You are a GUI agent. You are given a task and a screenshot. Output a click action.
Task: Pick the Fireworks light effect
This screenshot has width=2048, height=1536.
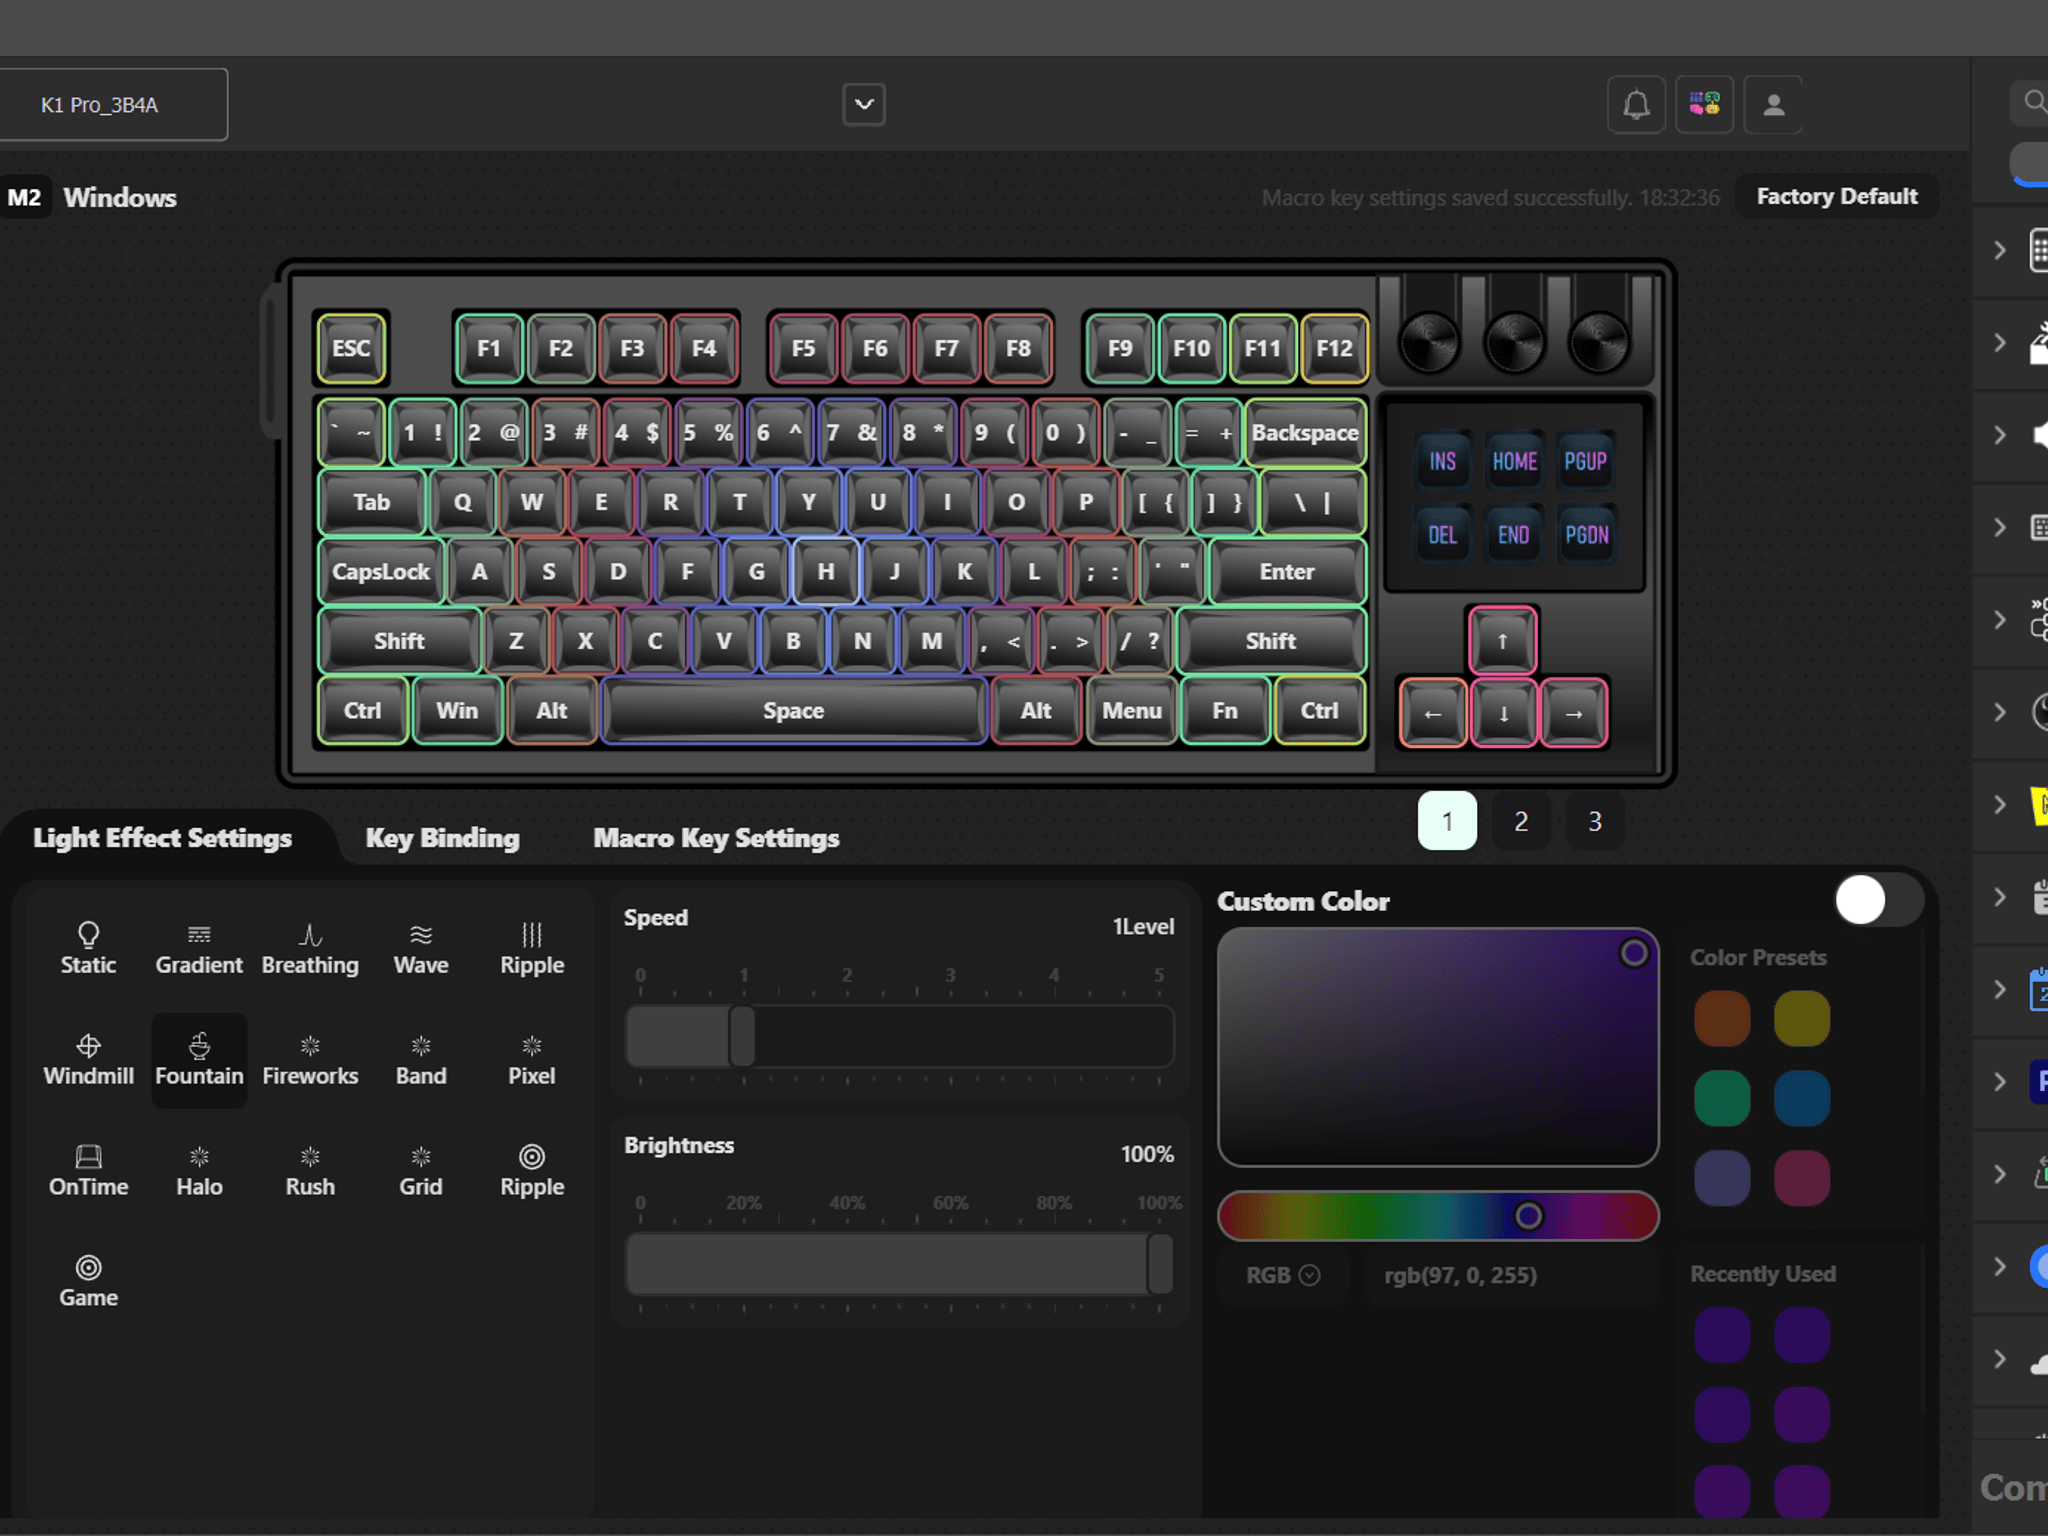pos(310,1059)
